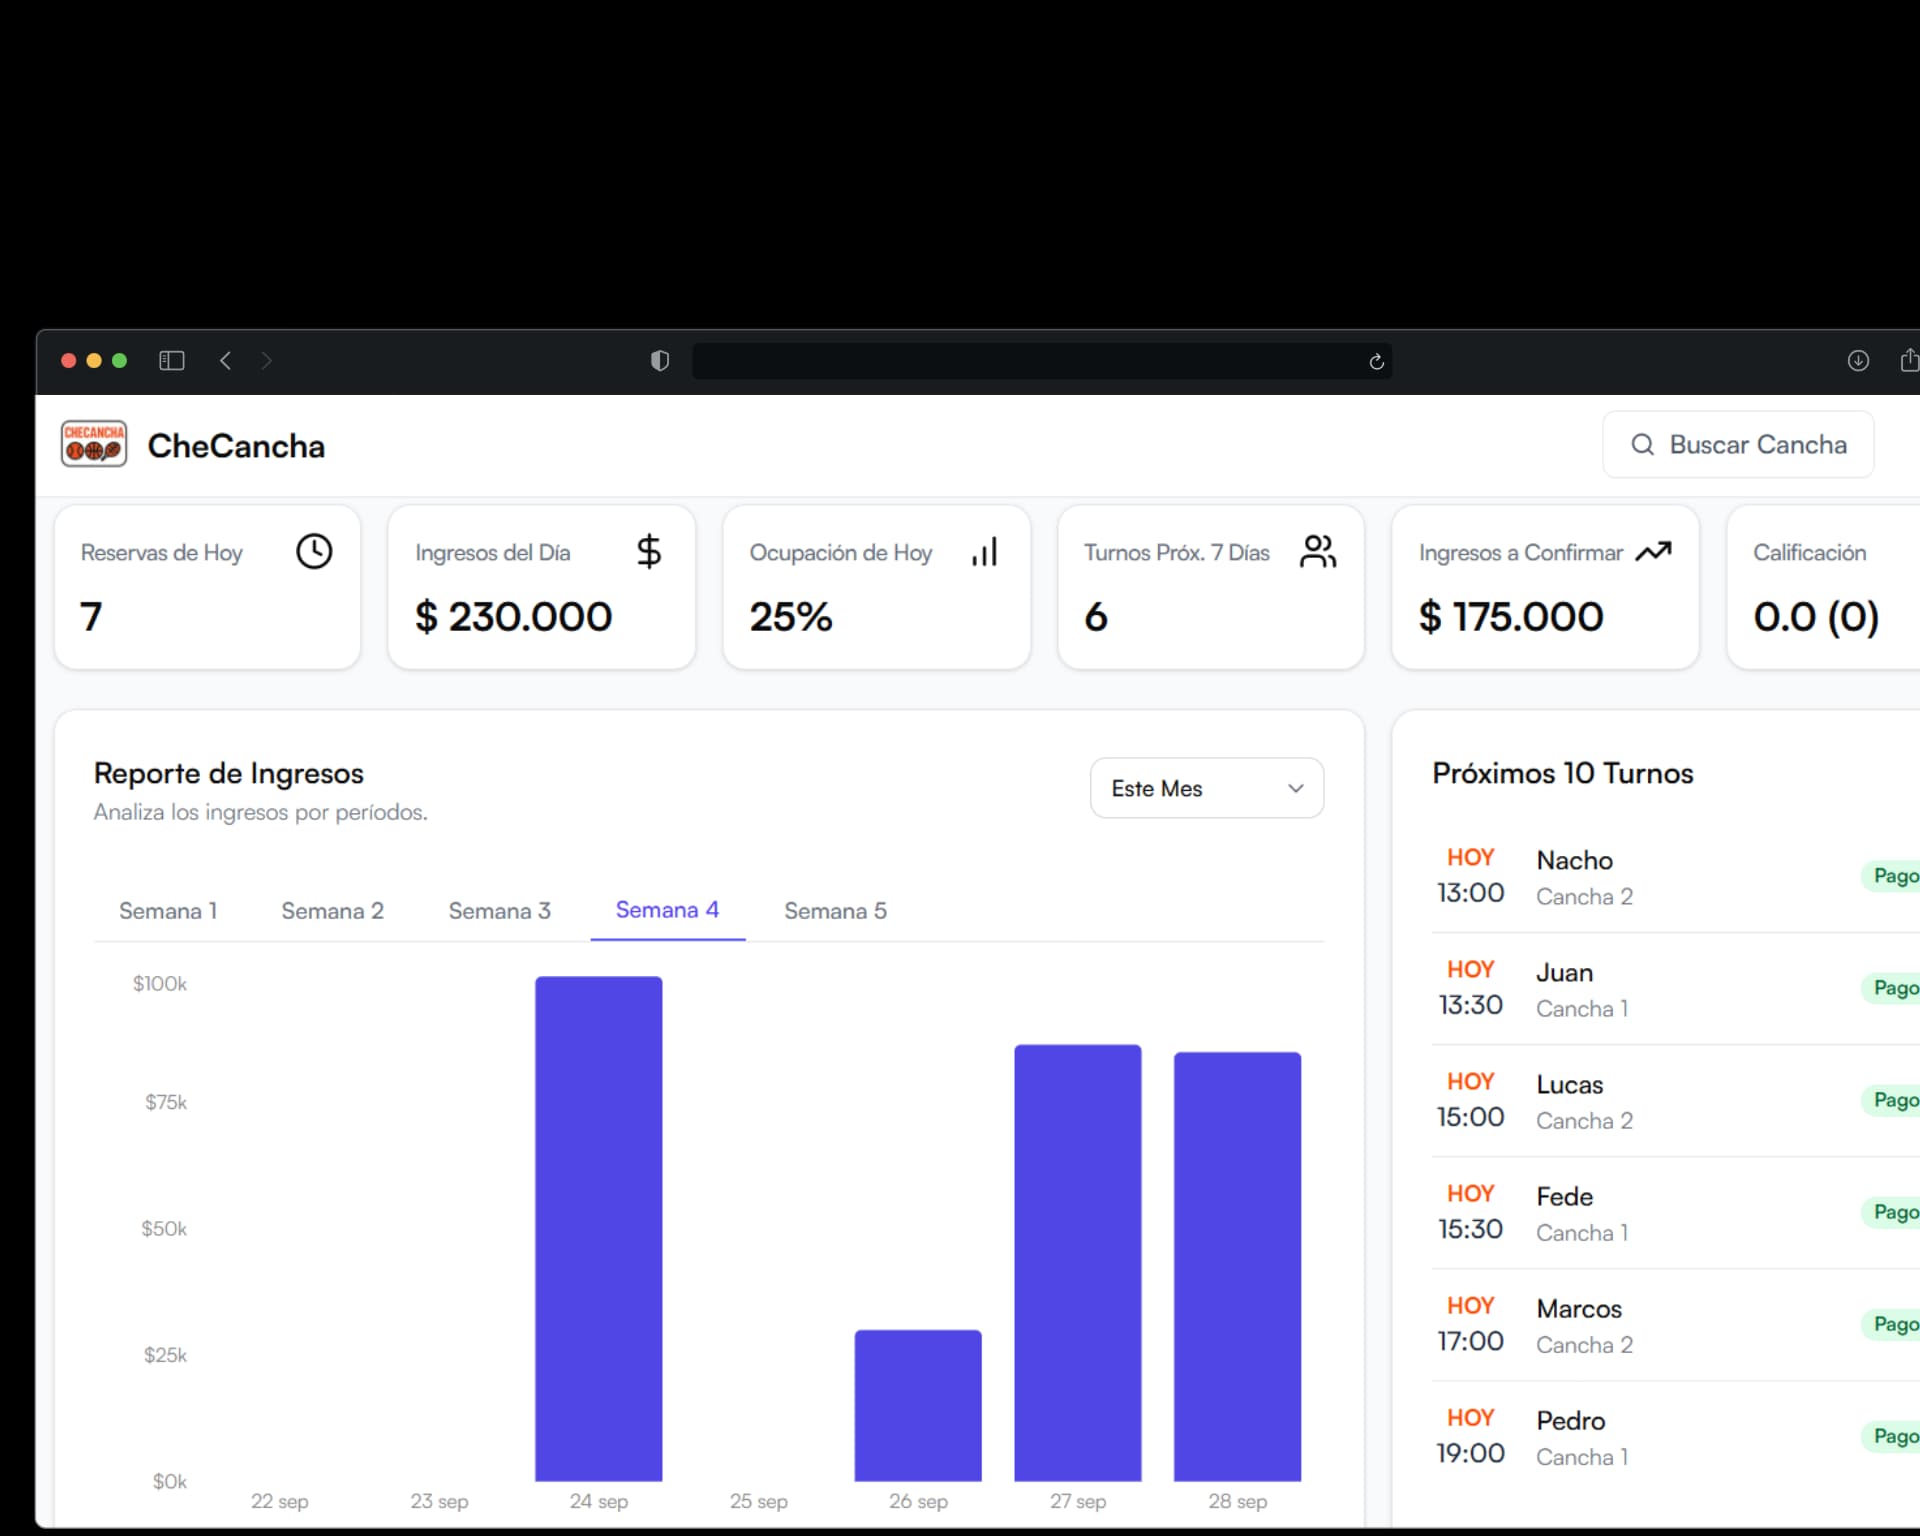Image resolution: width=1920 pixels, height=1536 pixels.
Task: Click the clock icon in Reservas de Hoy
Action: tap(314, 552)
